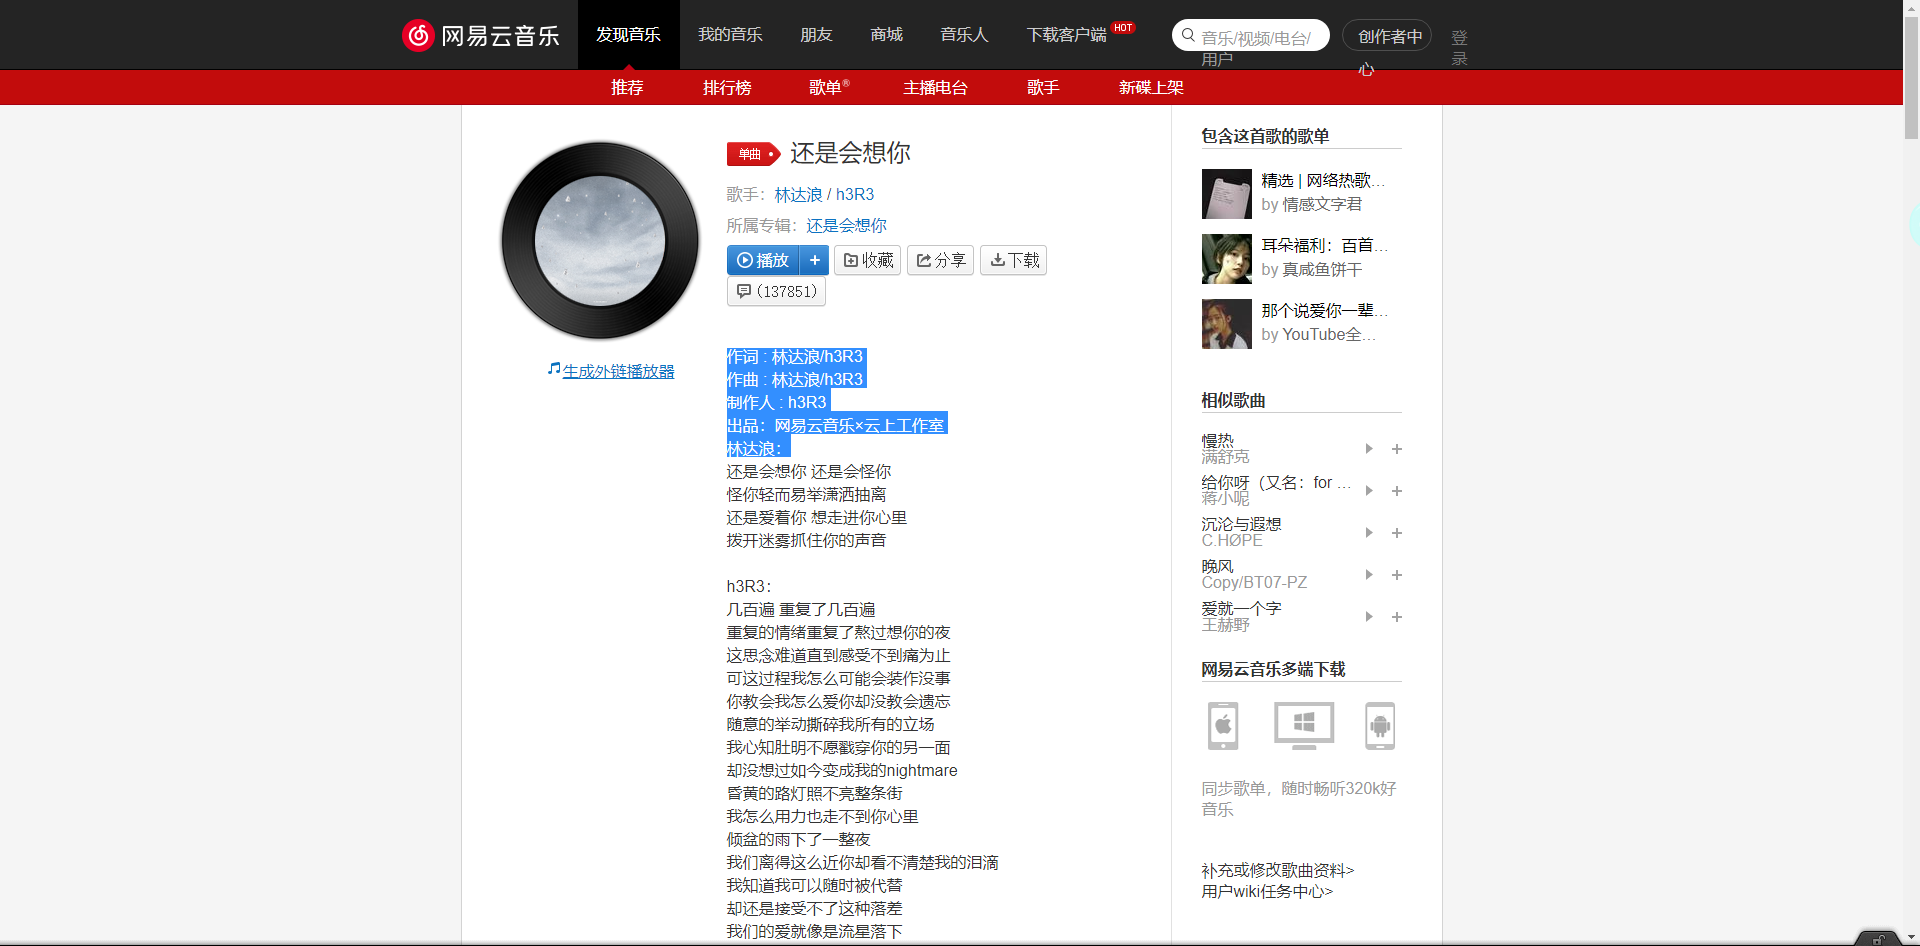Click the NetEase Cloud Music logo
This screenshot has height=946, width=1920.
pos(480,35)
